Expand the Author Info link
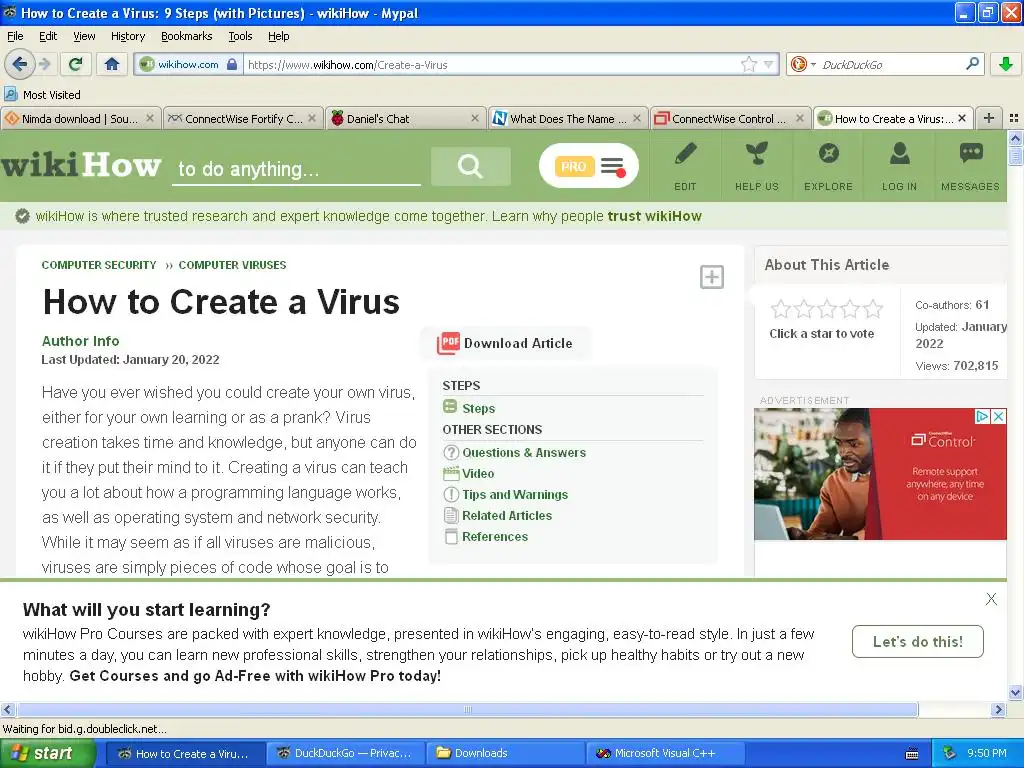 (x=80, y=341)
